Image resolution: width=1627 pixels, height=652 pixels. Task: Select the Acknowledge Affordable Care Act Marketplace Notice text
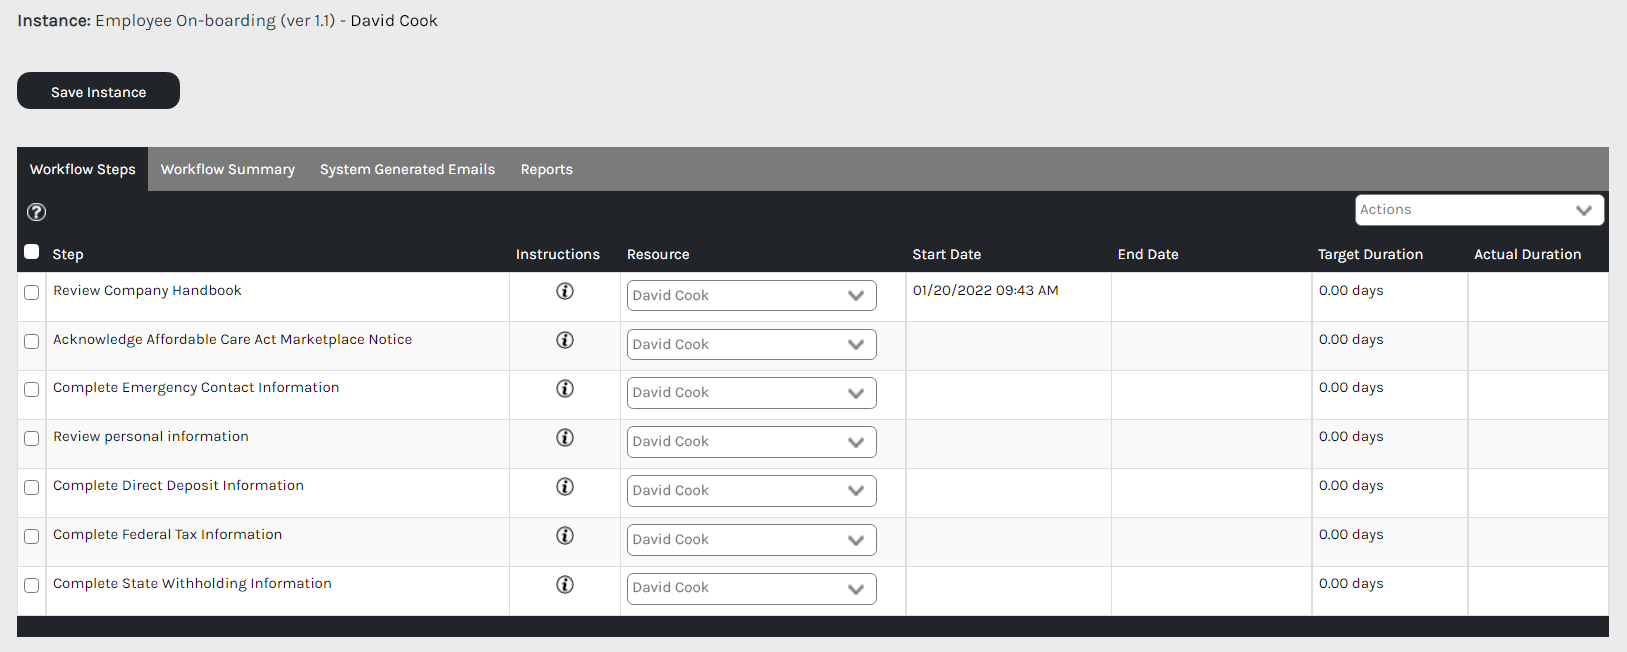click(233, 340)
